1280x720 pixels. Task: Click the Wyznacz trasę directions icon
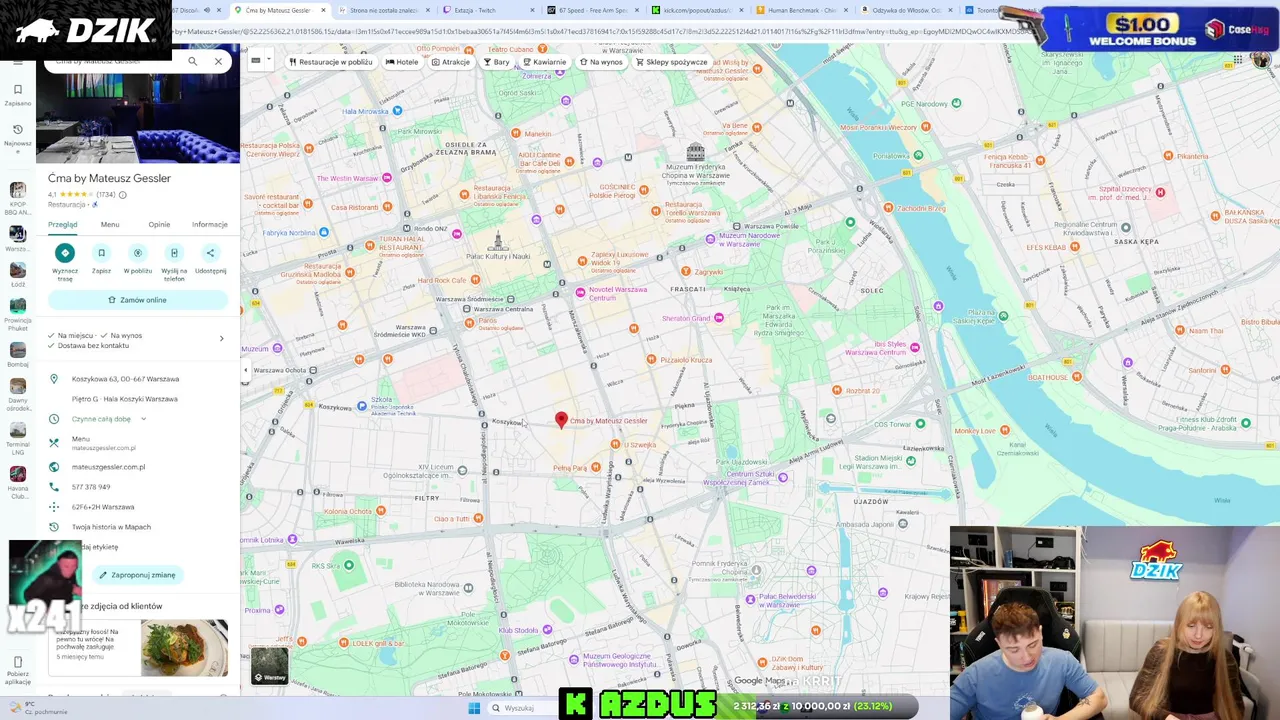[x=65, y=253]
